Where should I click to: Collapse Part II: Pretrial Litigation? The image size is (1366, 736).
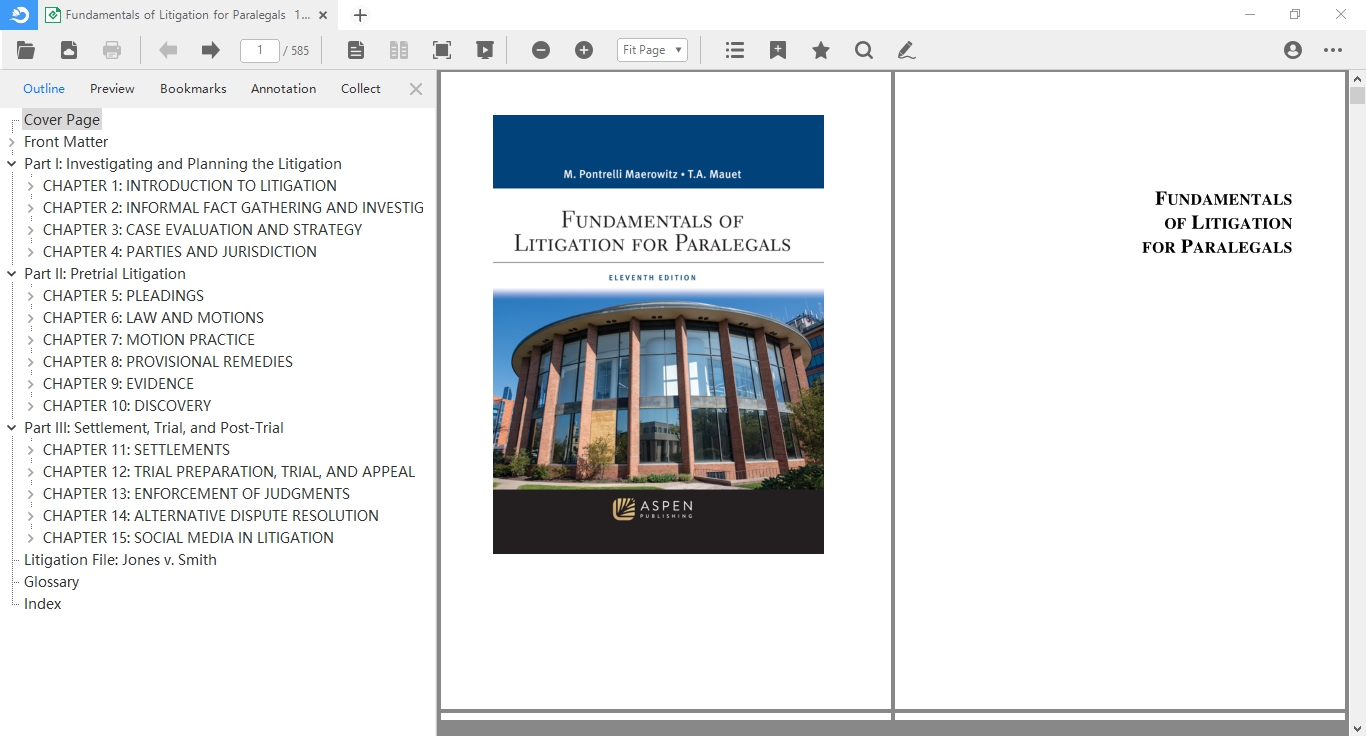point(12,274)
